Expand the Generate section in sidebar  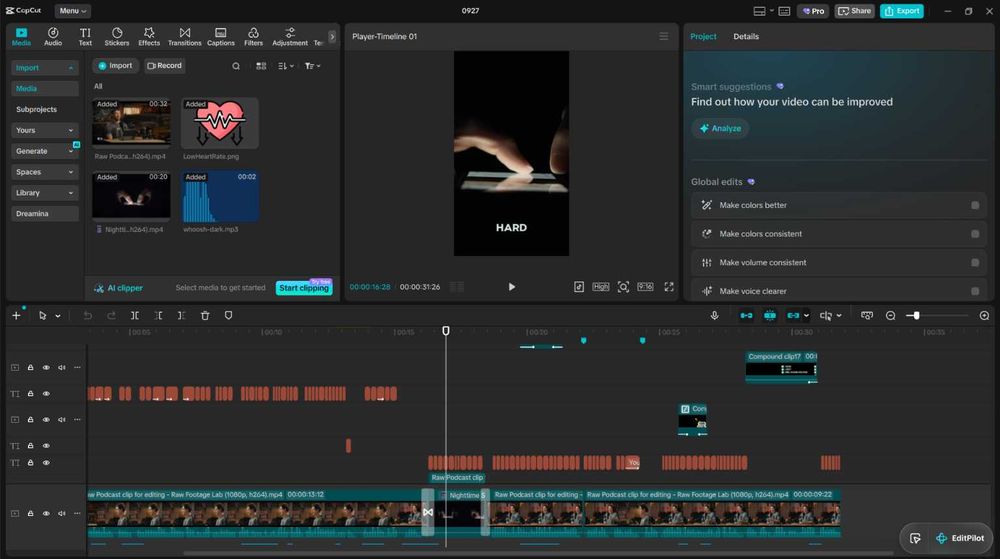click(x=44, y=151)
